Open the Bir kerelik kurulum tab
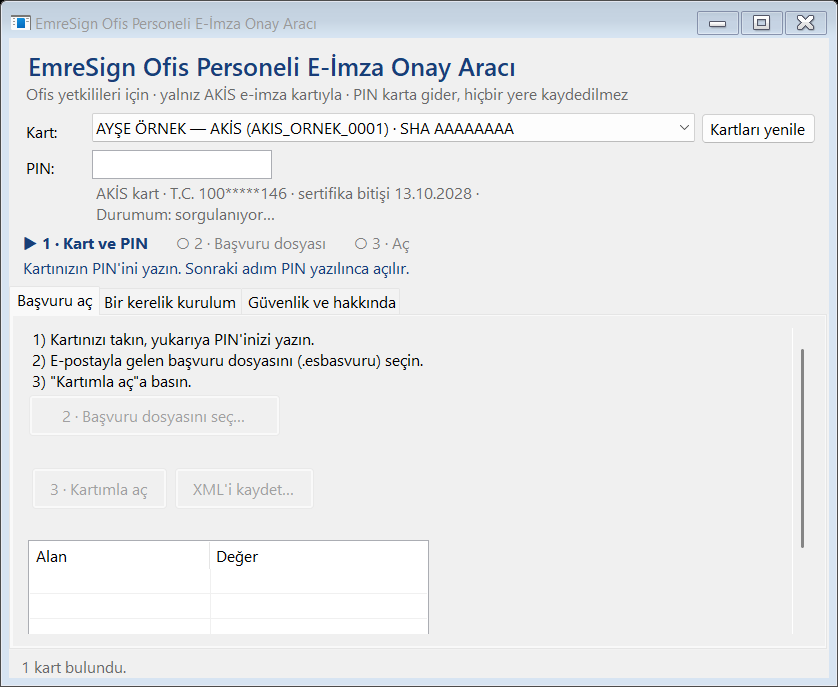Screen dimensions: 838x687 click(x=170, y=303)
